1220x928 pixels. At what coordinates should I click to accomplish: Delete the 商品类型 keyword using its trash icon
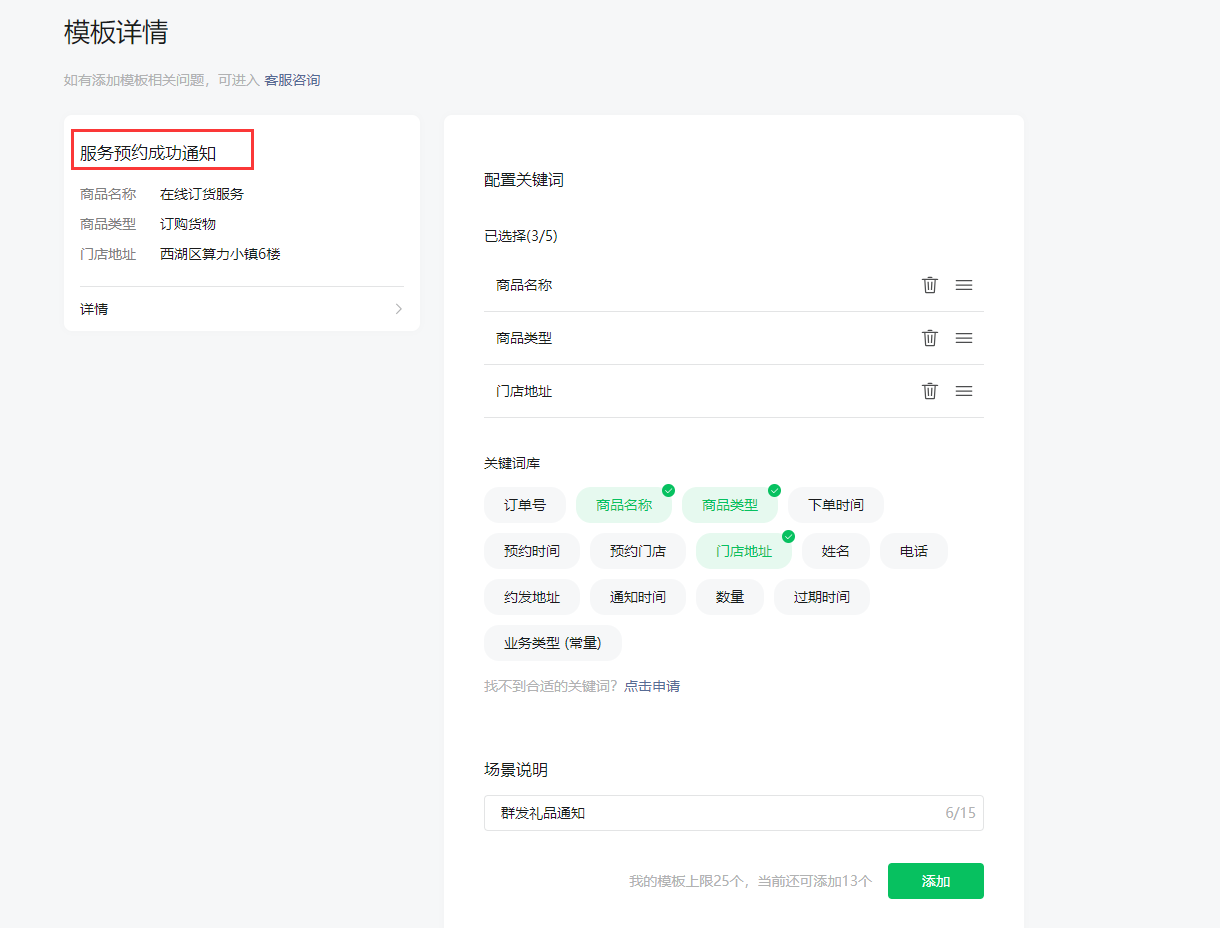click(929, 337)
